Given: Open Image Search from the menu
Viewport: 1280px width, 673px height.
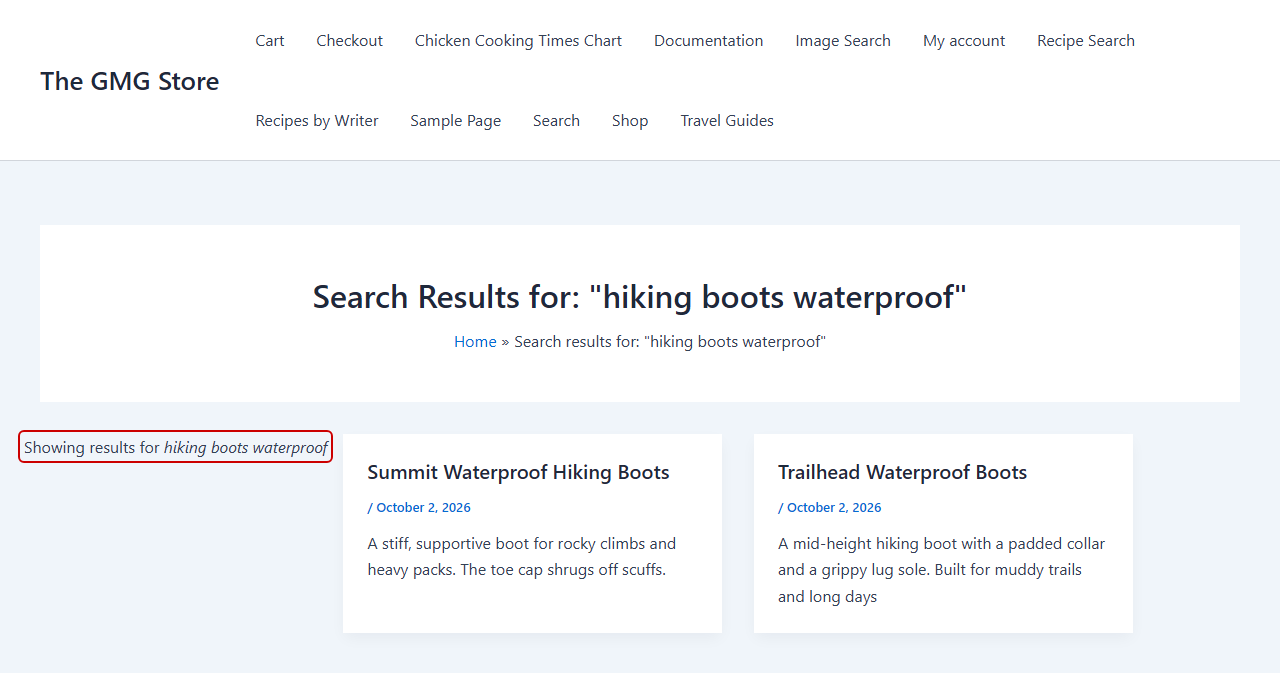Looking at the screenshot, I should (x=843, y=41).
